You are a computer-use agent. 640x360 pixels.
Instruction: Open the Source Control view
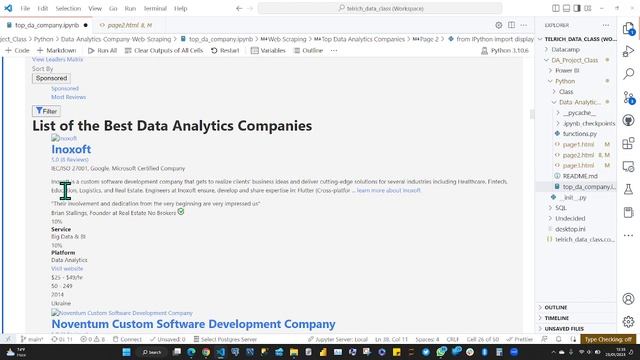[x=629, y=98]
